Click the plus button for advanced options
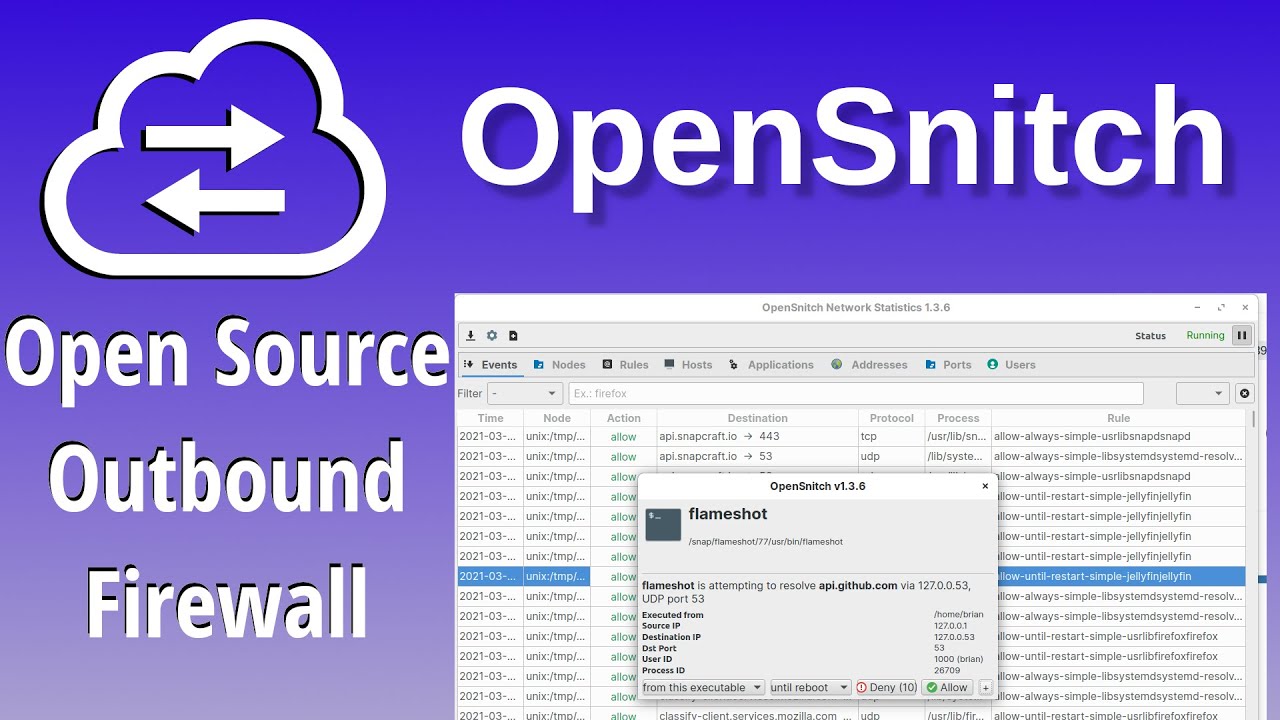This screenshot has width=1280, height=720. (985, 687)
